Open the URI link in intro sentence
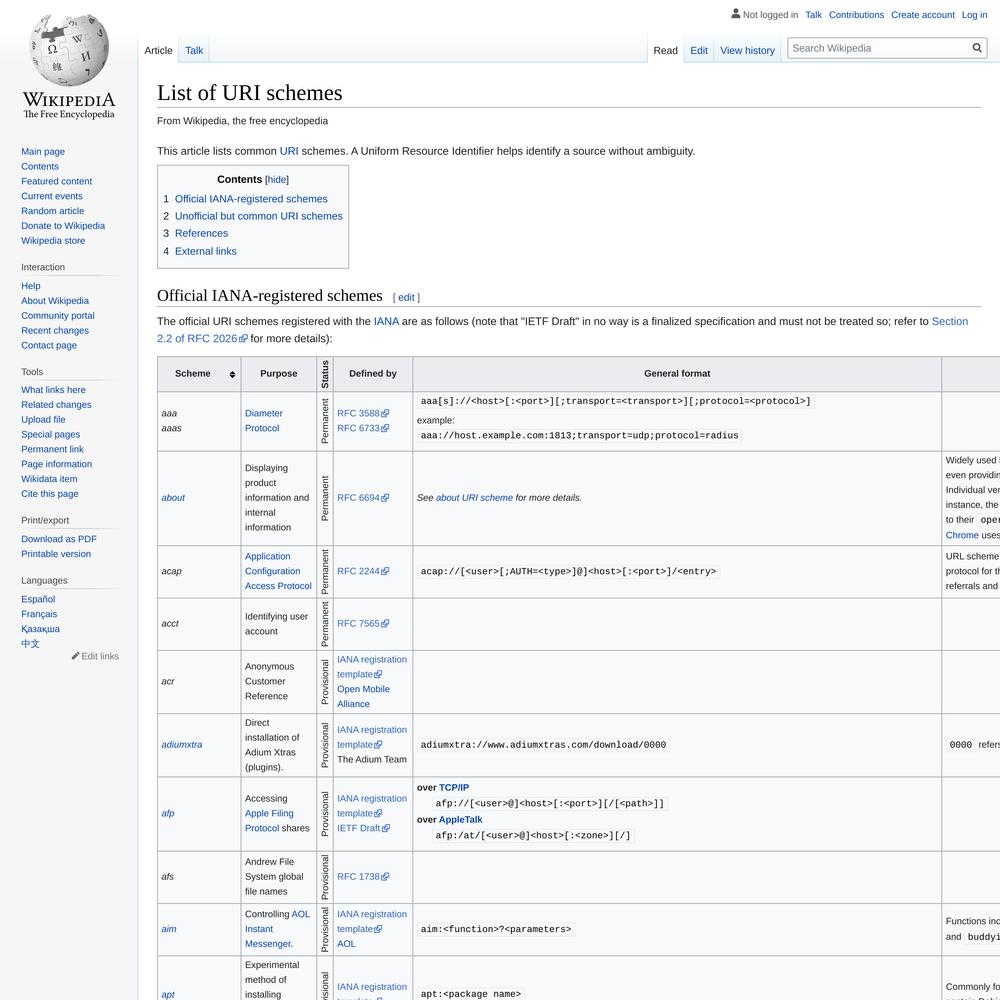This screenshot has height=1000, width=1000. click(289, 151)
